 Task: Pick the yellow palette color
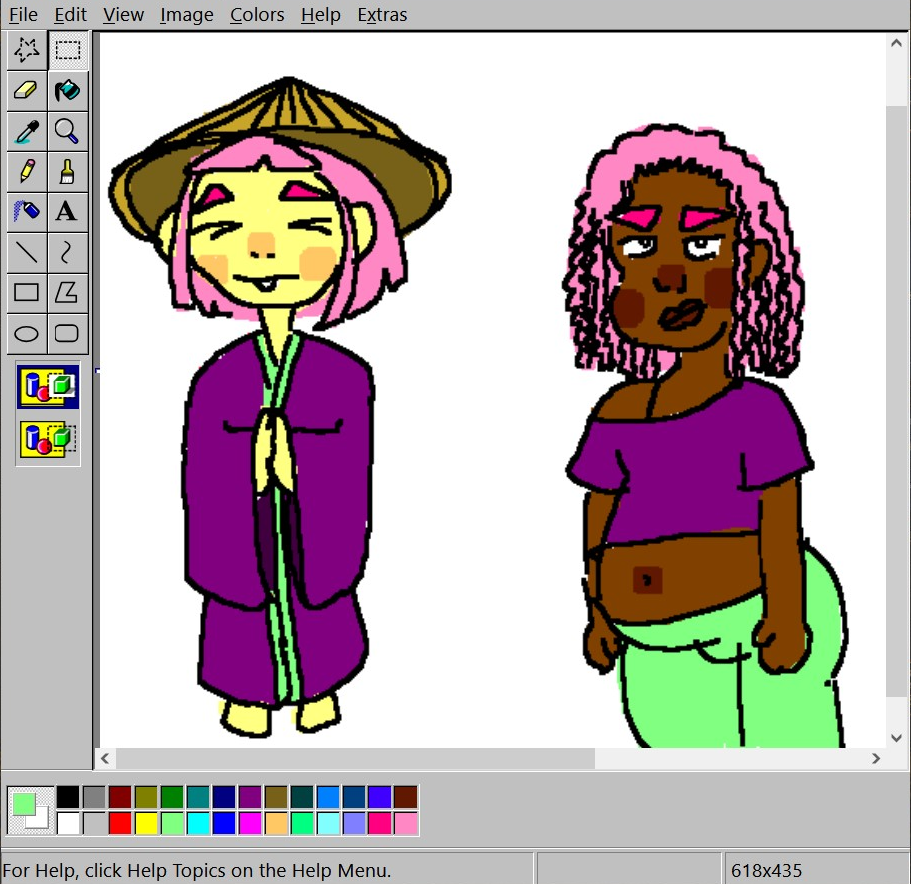tap(146, 824)
